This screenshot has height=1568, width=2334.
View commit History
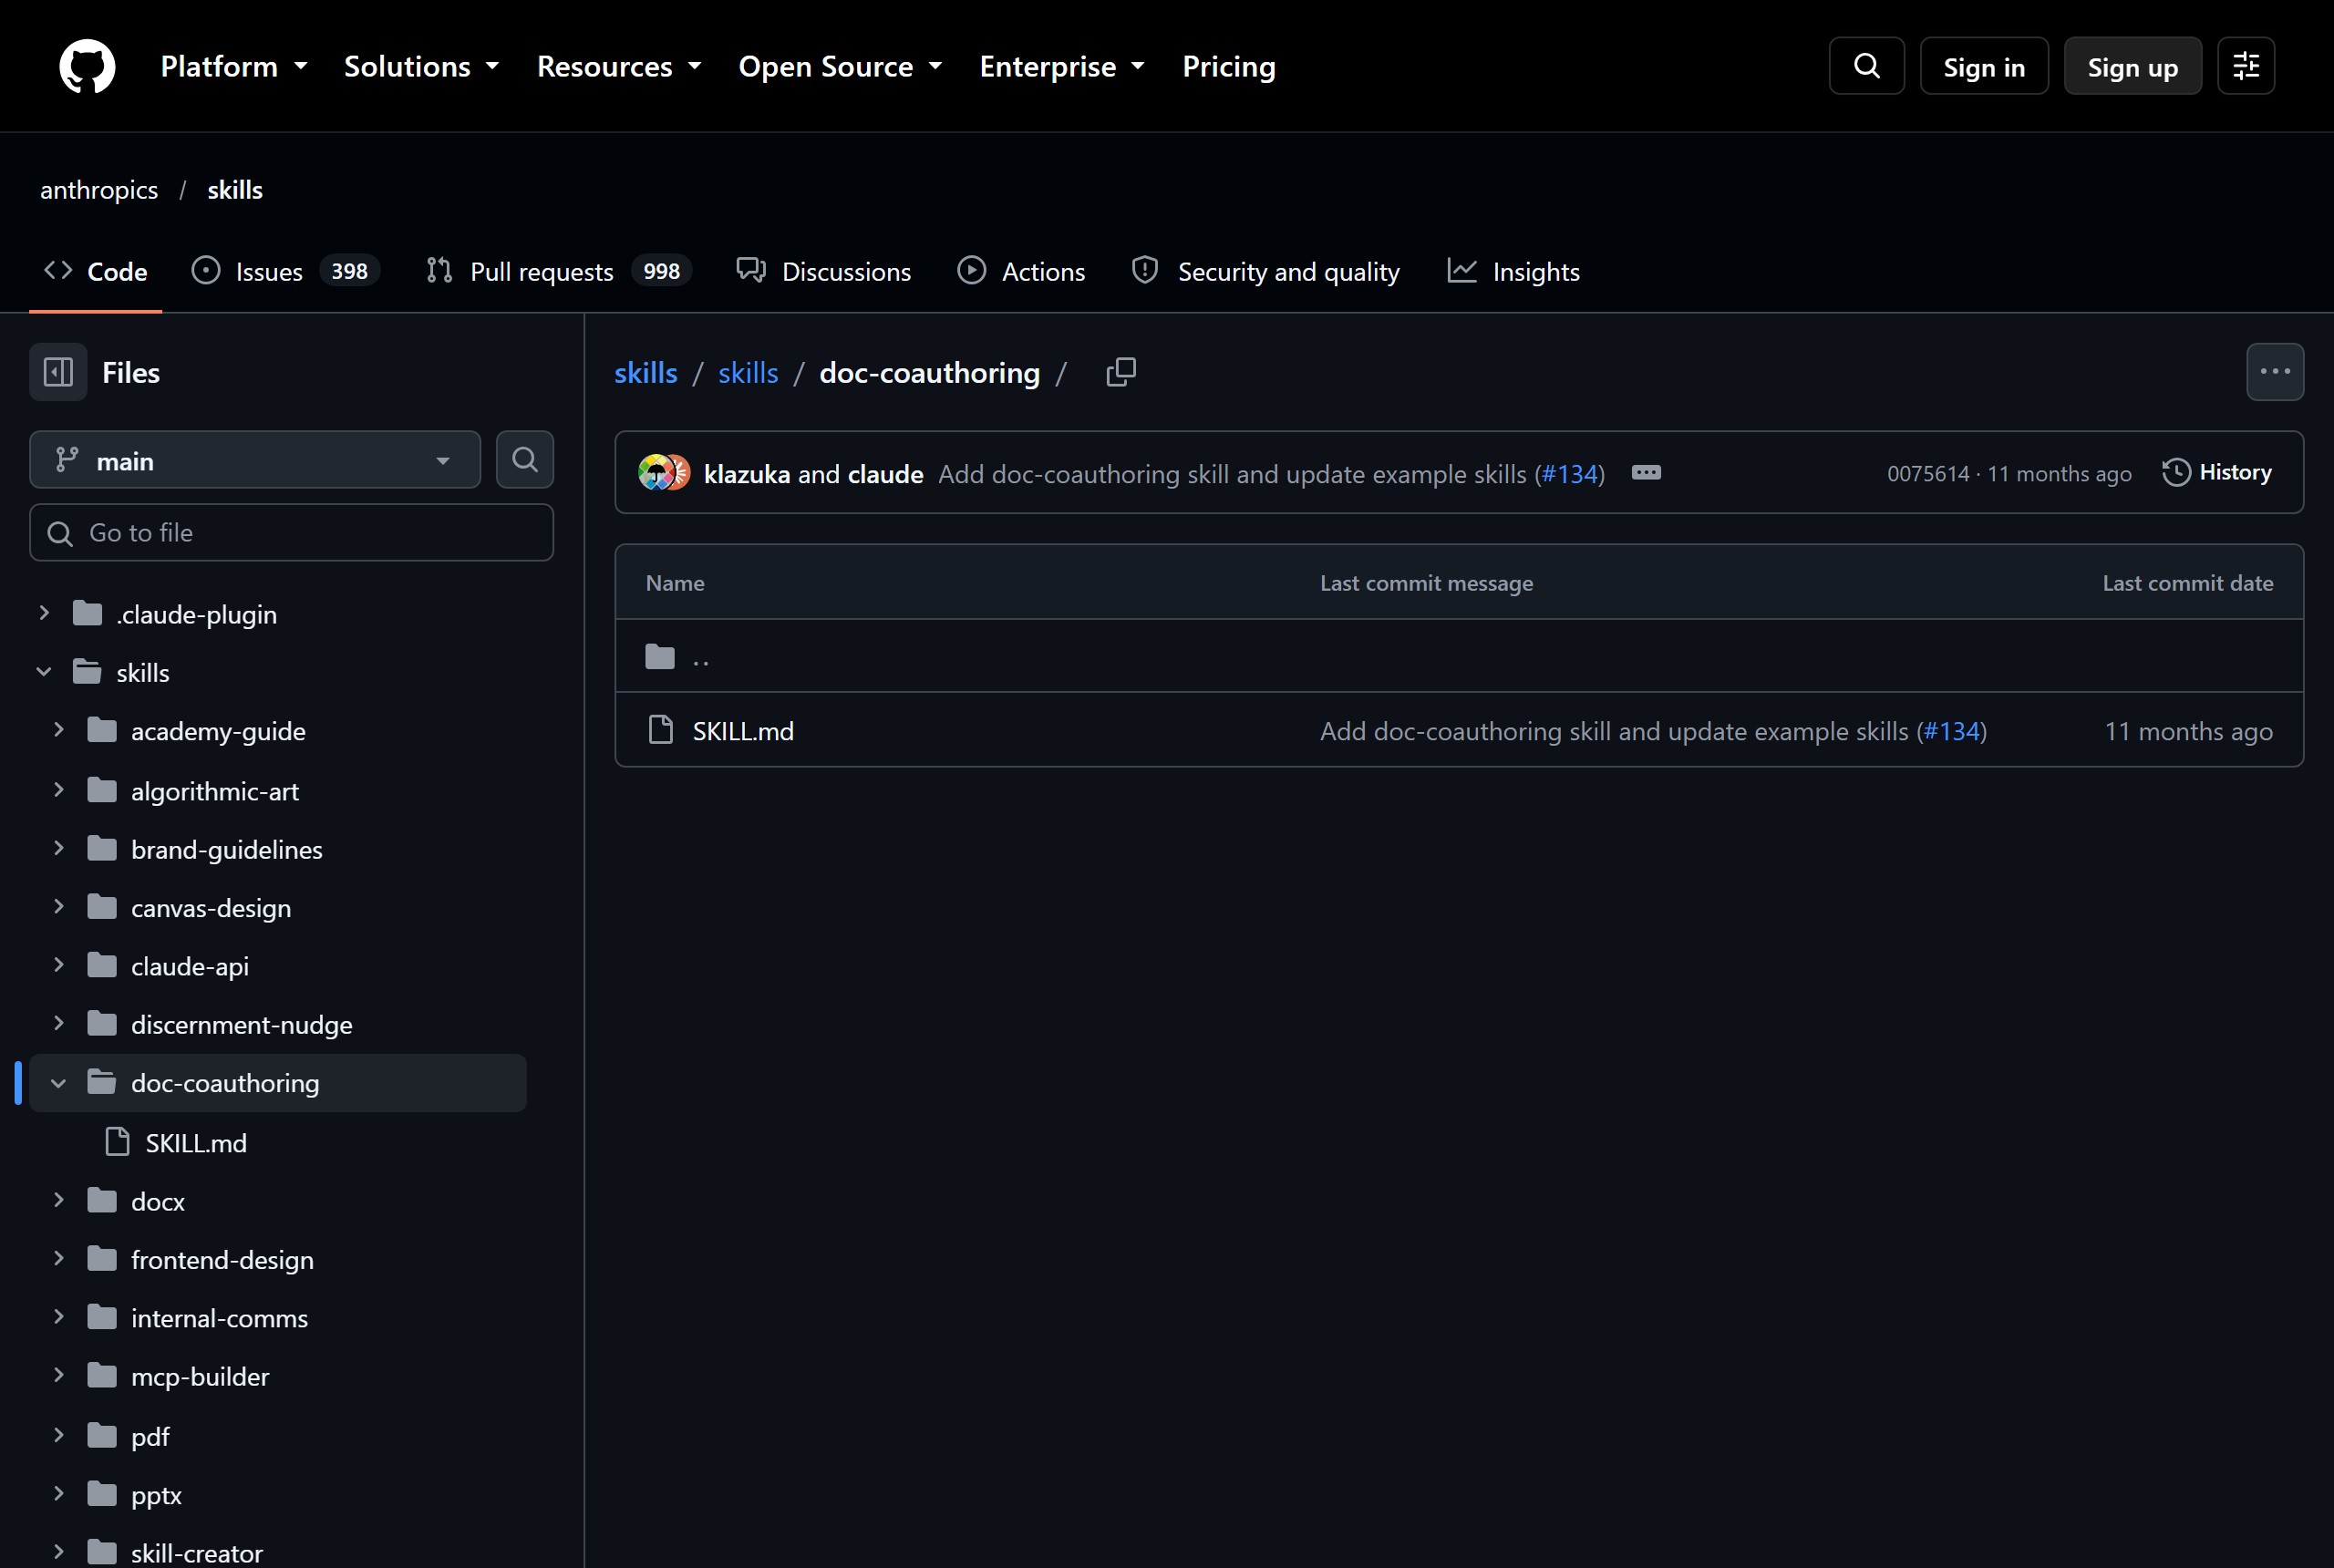(2217, 472)
